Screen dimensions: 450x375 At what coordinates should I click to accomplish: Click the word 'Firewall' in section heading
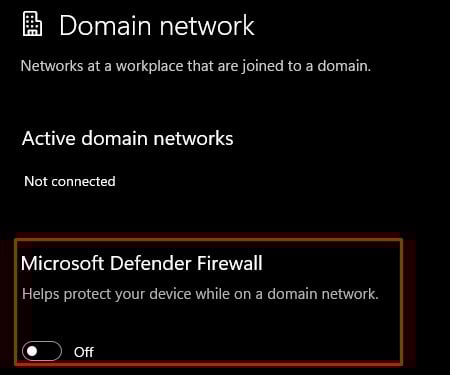[x=230, y=263]
